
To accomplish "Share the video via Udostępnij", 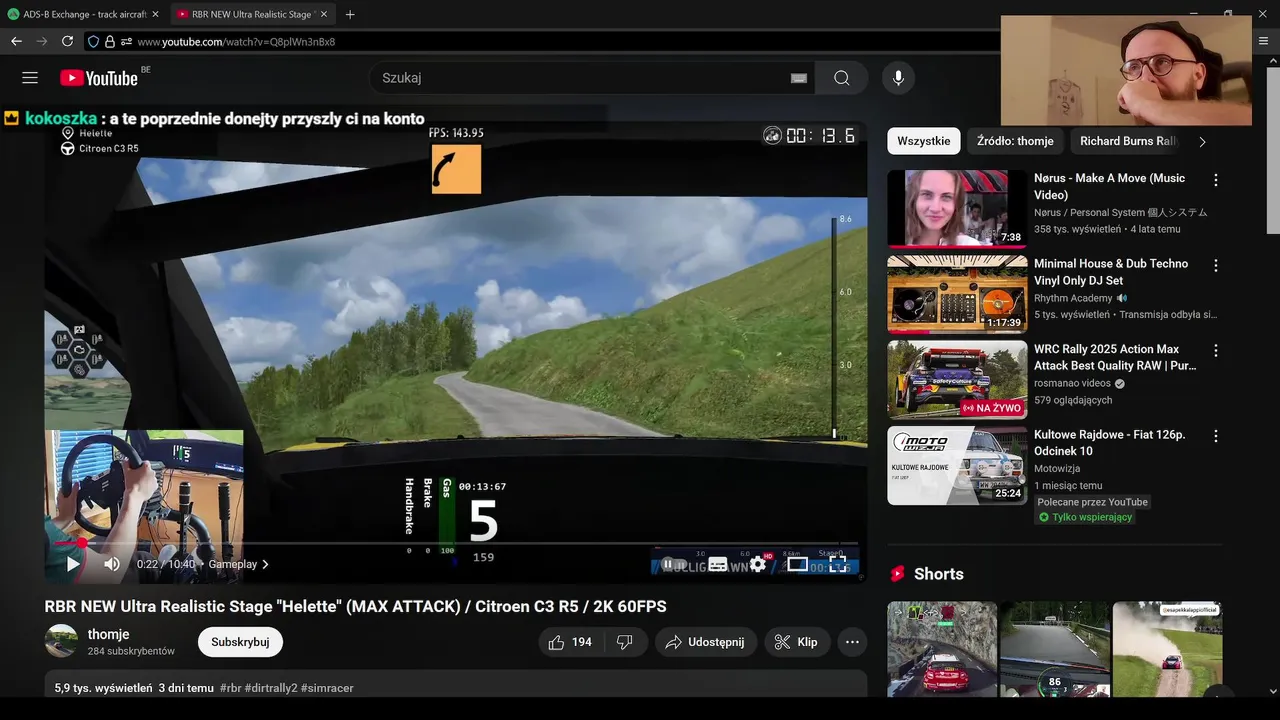I will tap(705, 642).
